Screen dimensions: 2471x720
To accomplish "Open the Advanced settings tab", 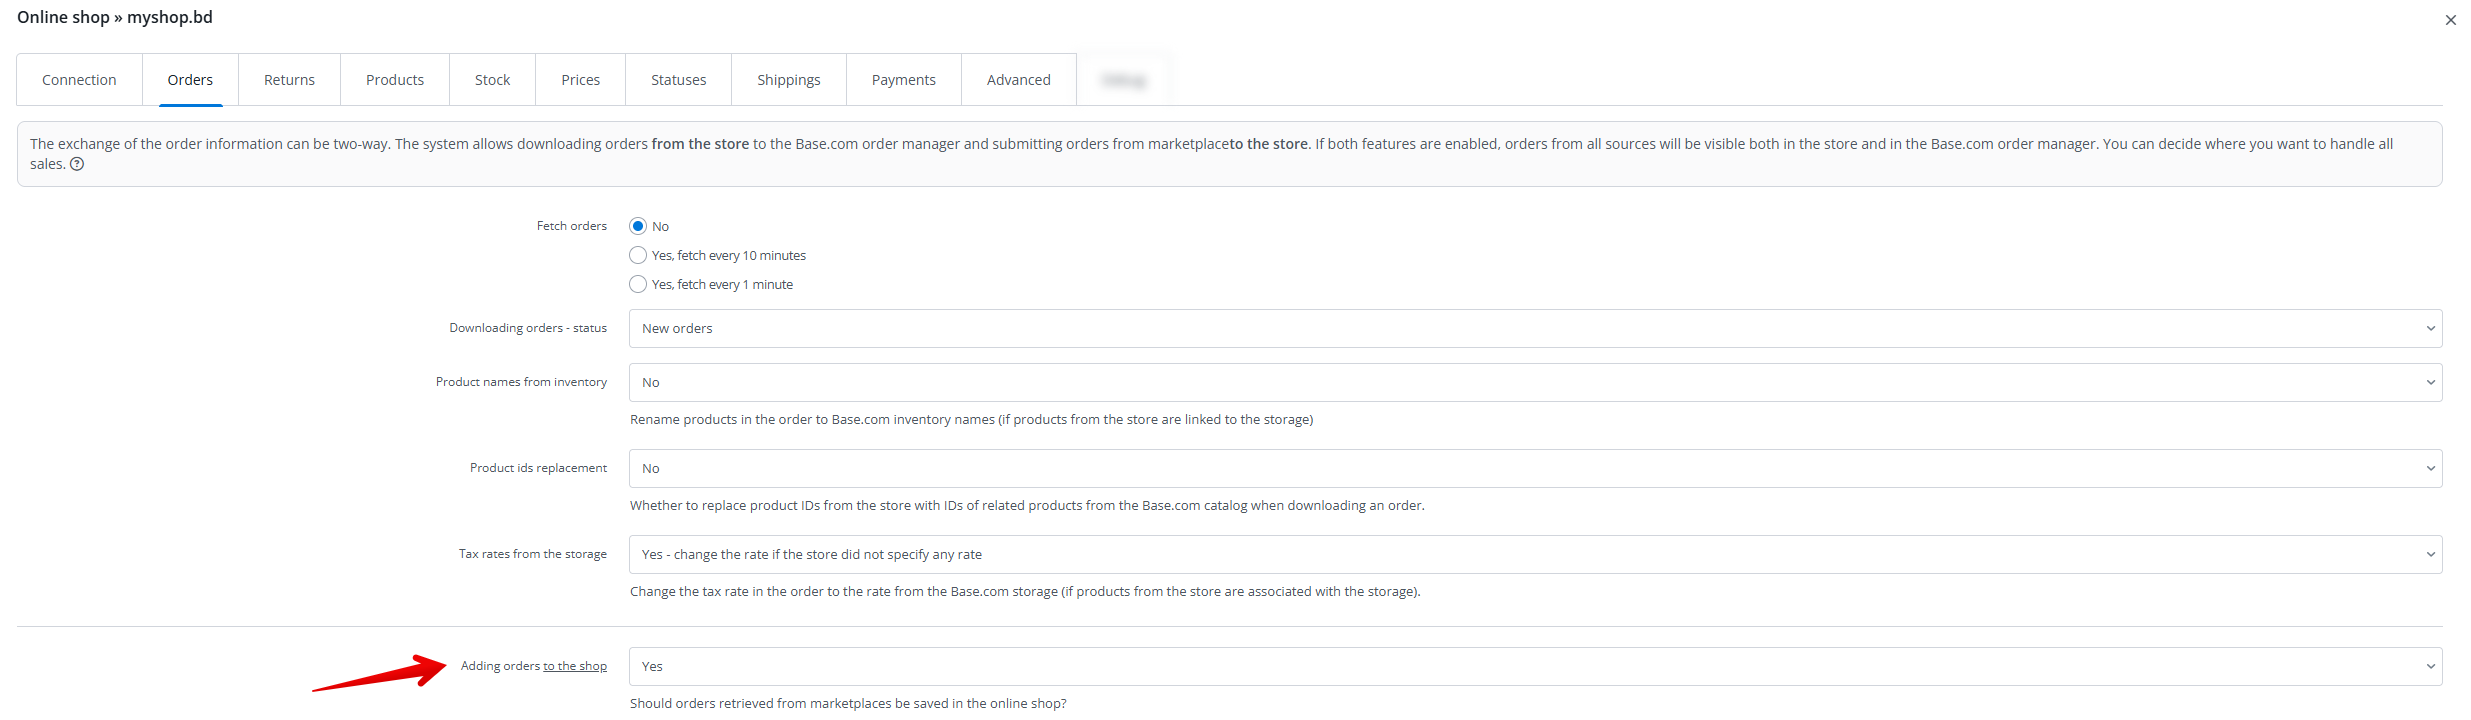I will tap(1018, 80).
